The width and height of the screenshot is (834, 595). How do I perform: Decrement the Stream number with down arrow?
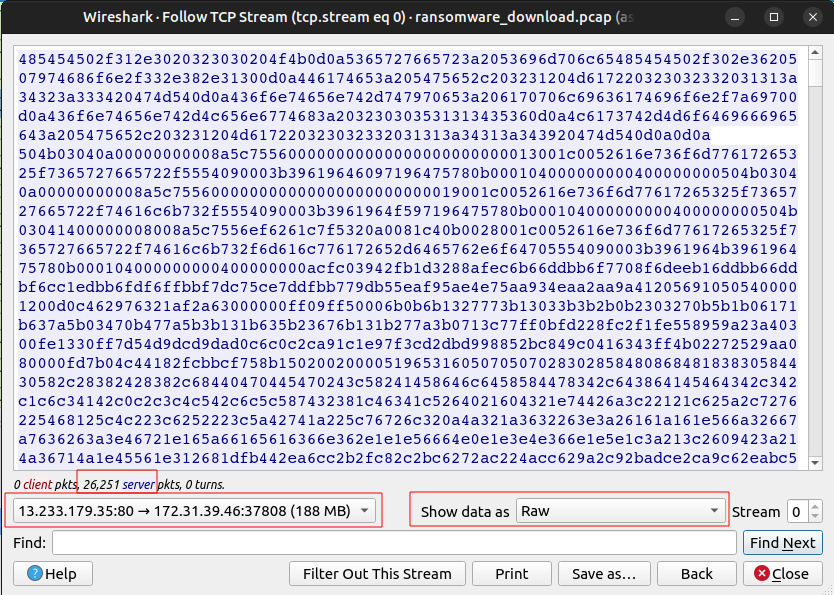click(815, 517)
